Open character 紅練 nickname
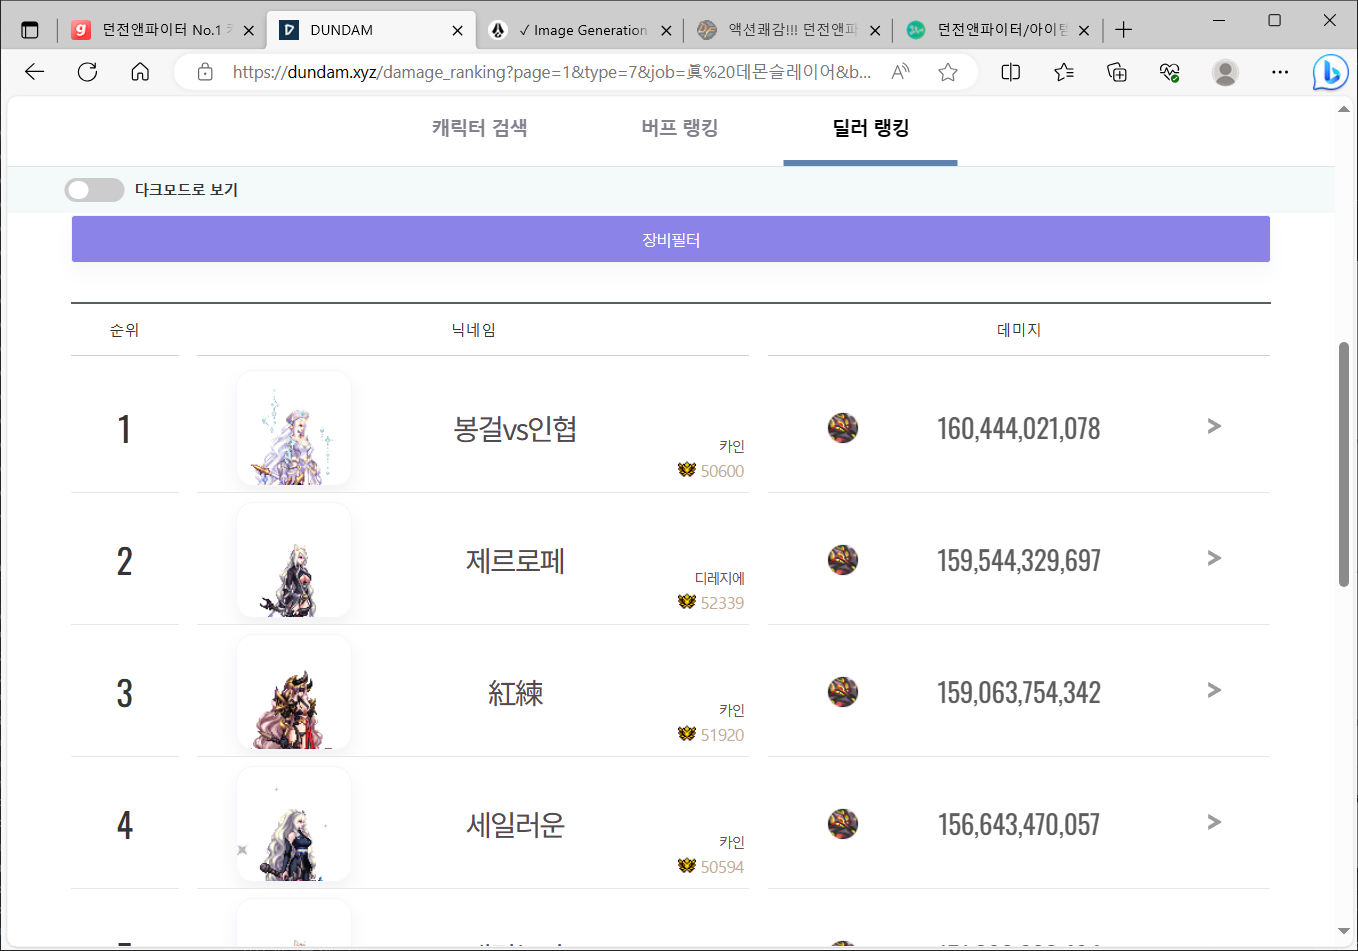The height and width of the screenshot is (951, 1358). pos(515,693)
